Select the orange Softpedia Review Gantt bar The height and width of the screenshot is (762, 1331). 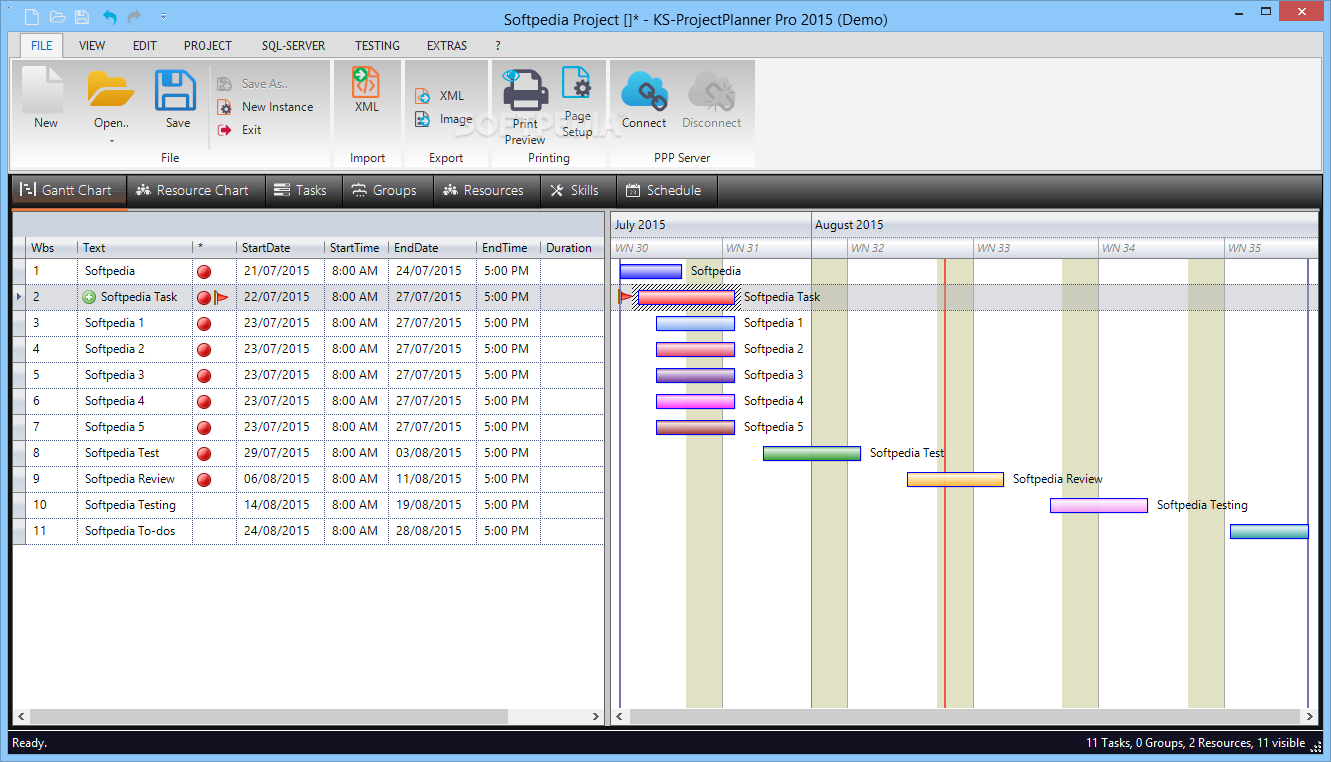click(955, 479)
